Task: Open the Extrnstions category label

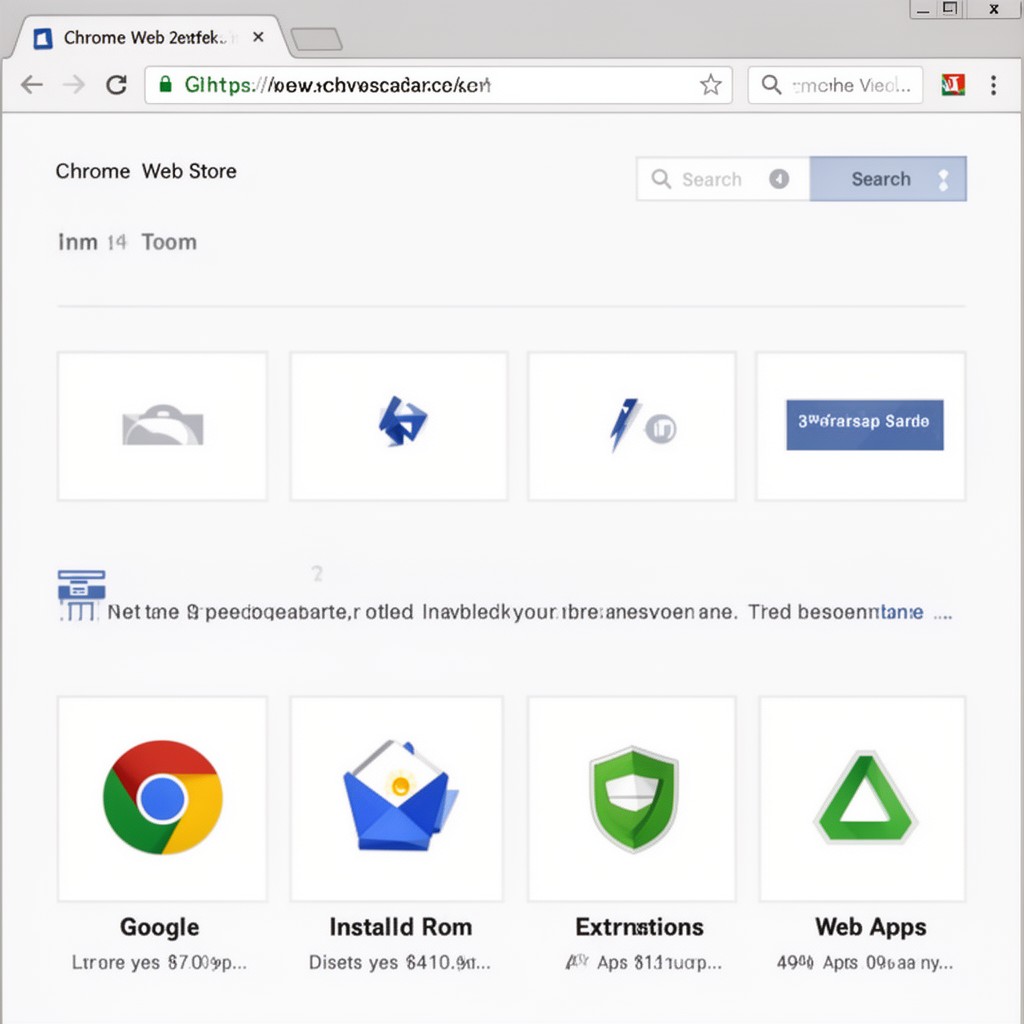Action: click(x=639, y=927)
